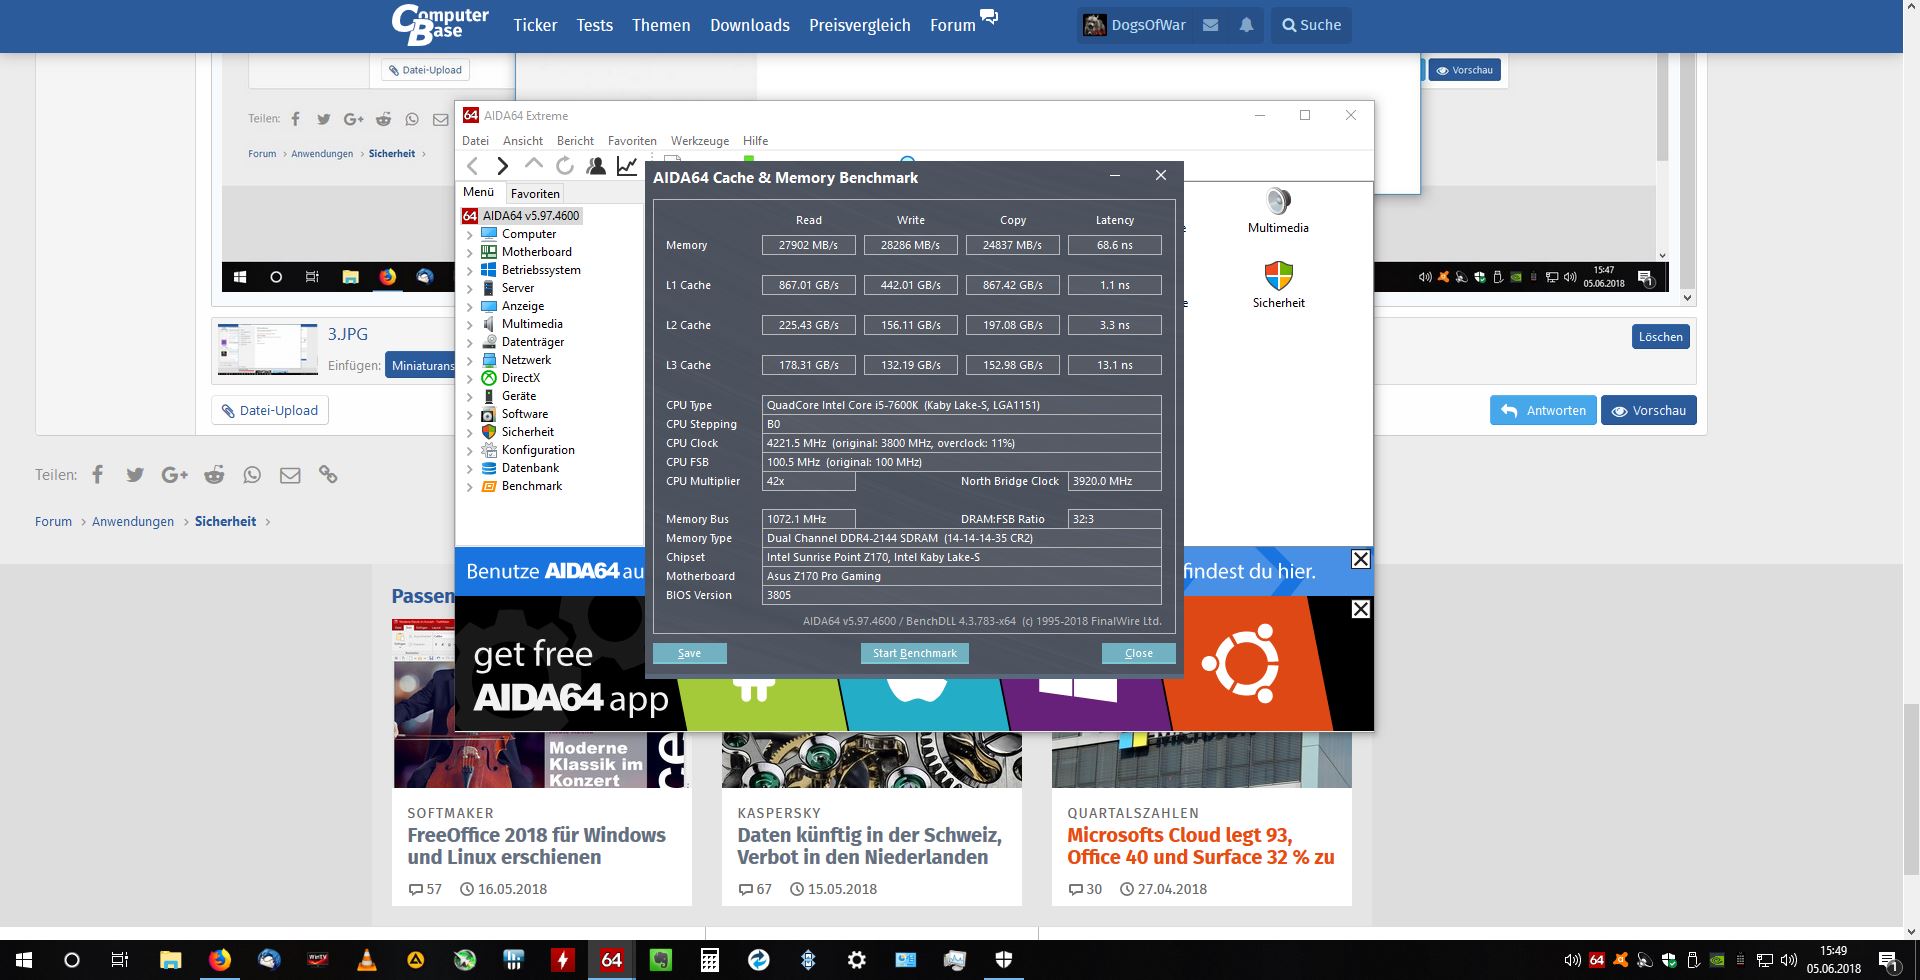Share by email in the Teilen row

(x=290, y=475)
